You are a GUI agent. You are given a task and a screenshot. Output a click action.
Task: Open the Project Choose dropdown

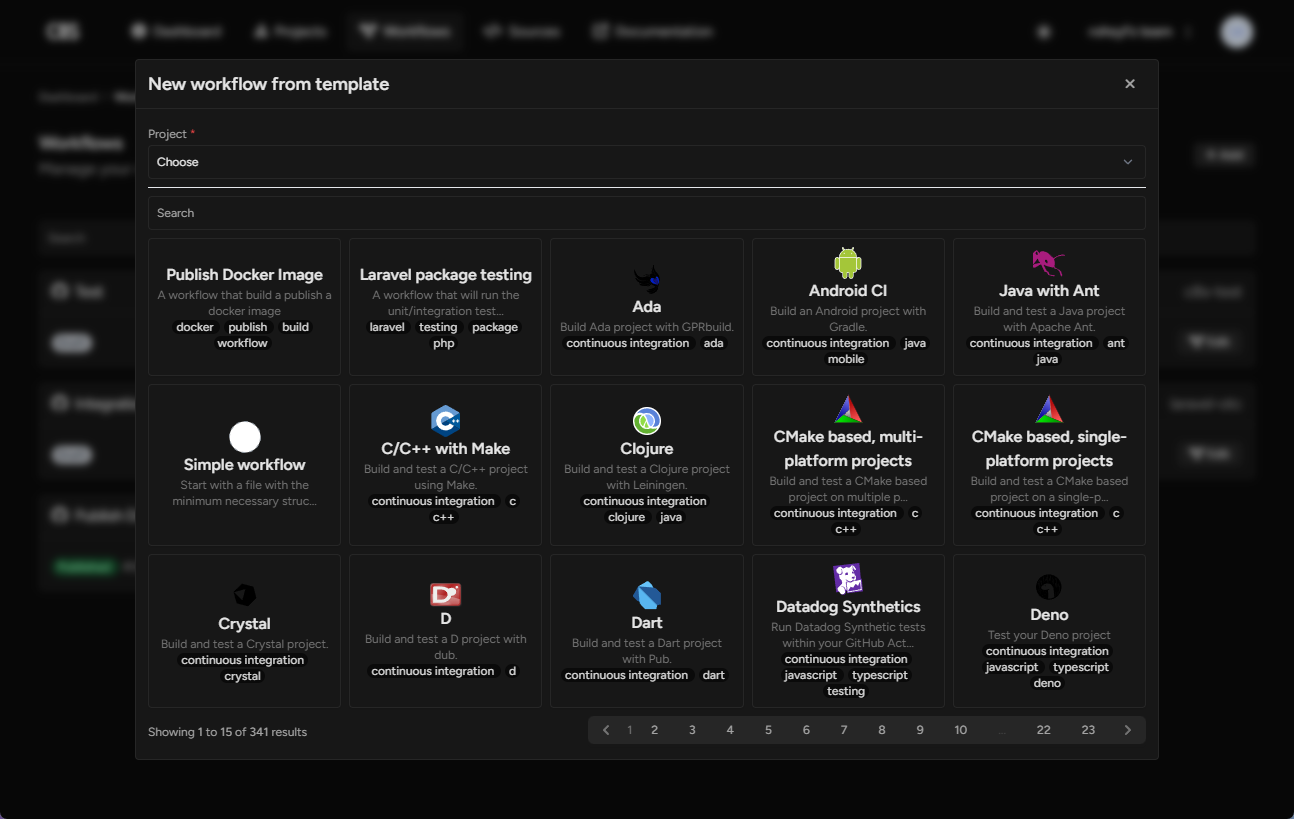click(x=647, y=162)
